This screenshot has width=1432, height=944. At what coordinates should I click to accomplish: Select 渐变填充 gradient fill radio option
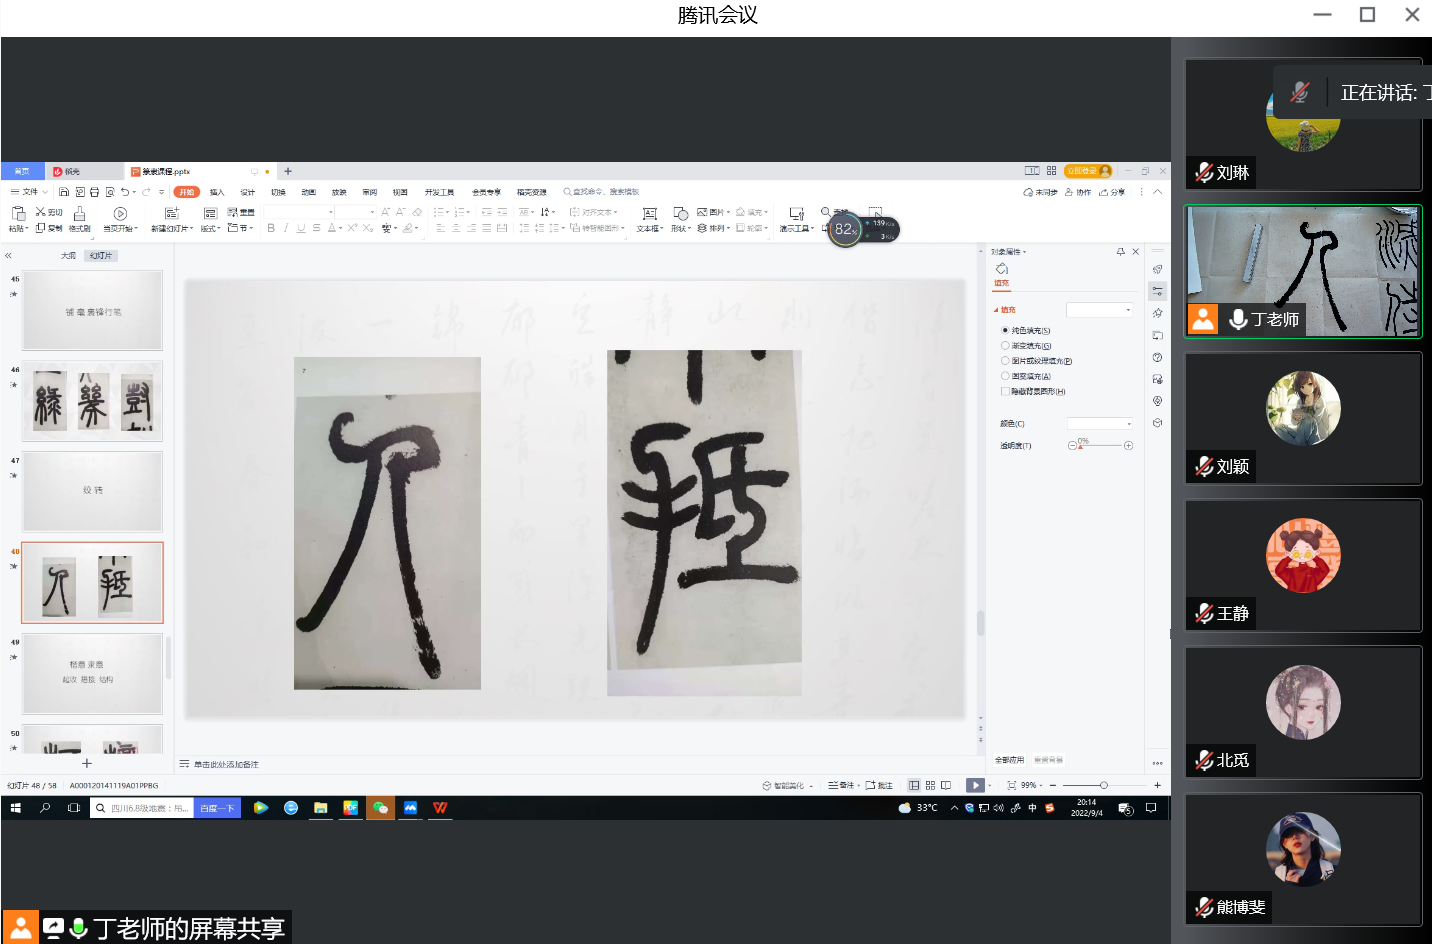(x=1005, y=346)
